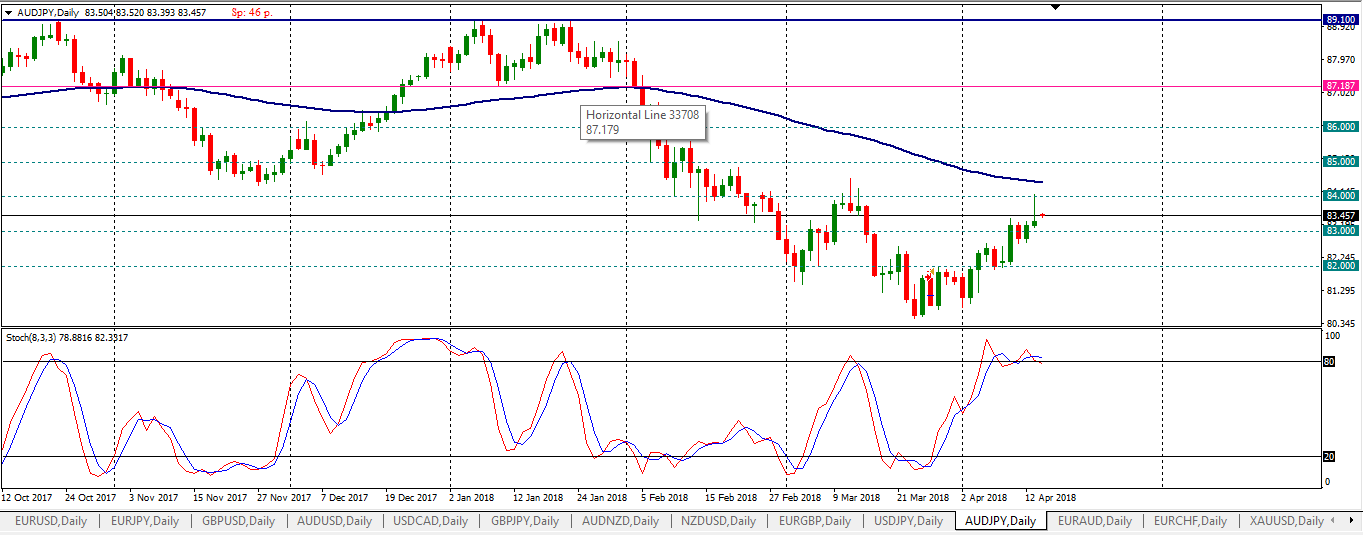Switch to the USDJPY,Daily tab
This screenshot has width=1363, height=535.
[906, 521]
